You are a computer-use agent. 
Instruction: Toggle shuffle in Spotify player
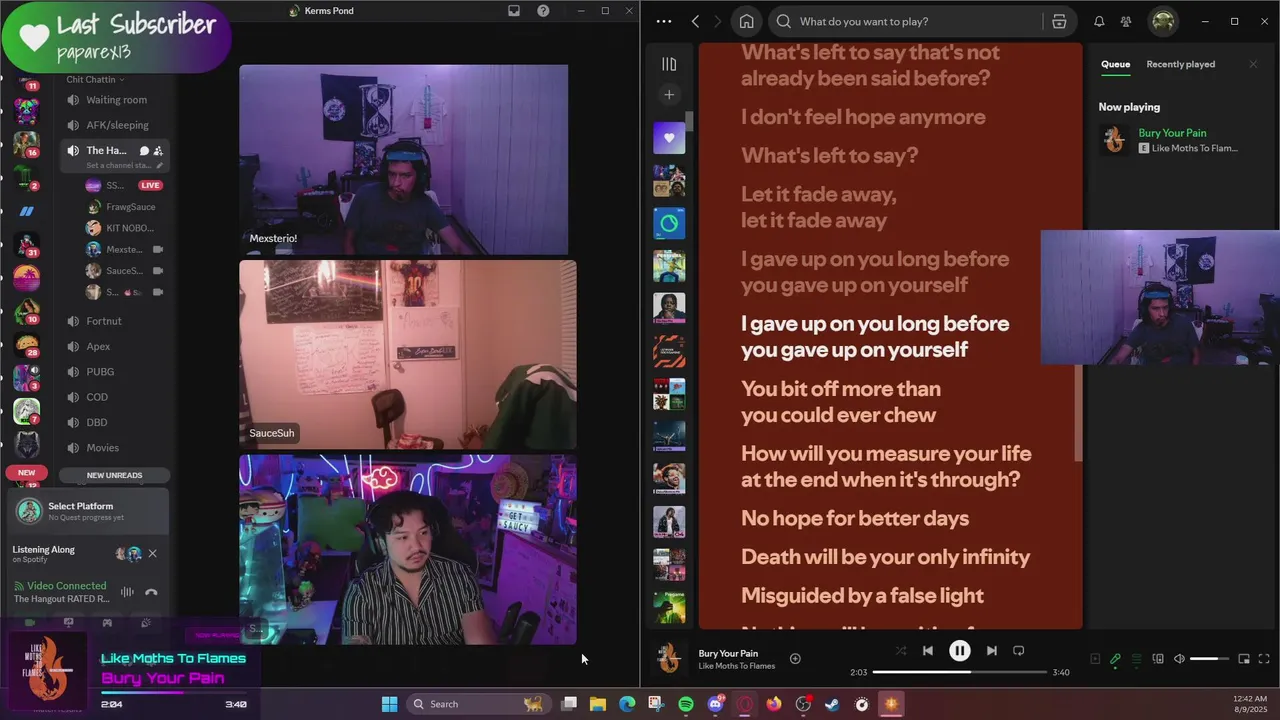901,651
